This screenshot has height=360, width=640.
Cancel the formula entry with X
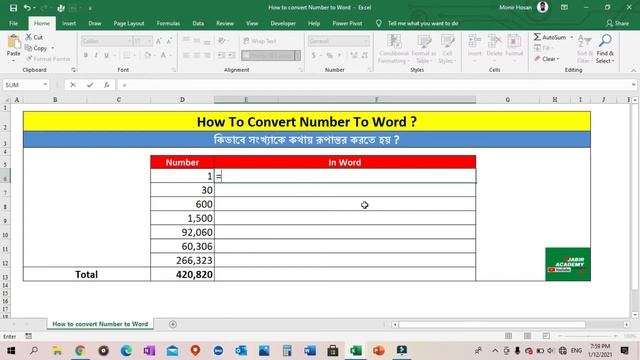click(73, 85)
